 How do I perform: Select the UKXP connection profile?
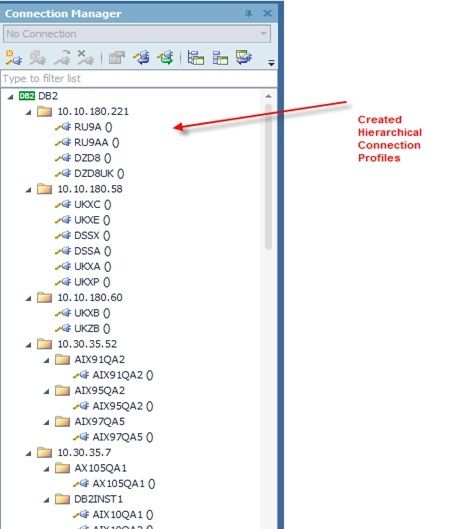coord(92,282)
